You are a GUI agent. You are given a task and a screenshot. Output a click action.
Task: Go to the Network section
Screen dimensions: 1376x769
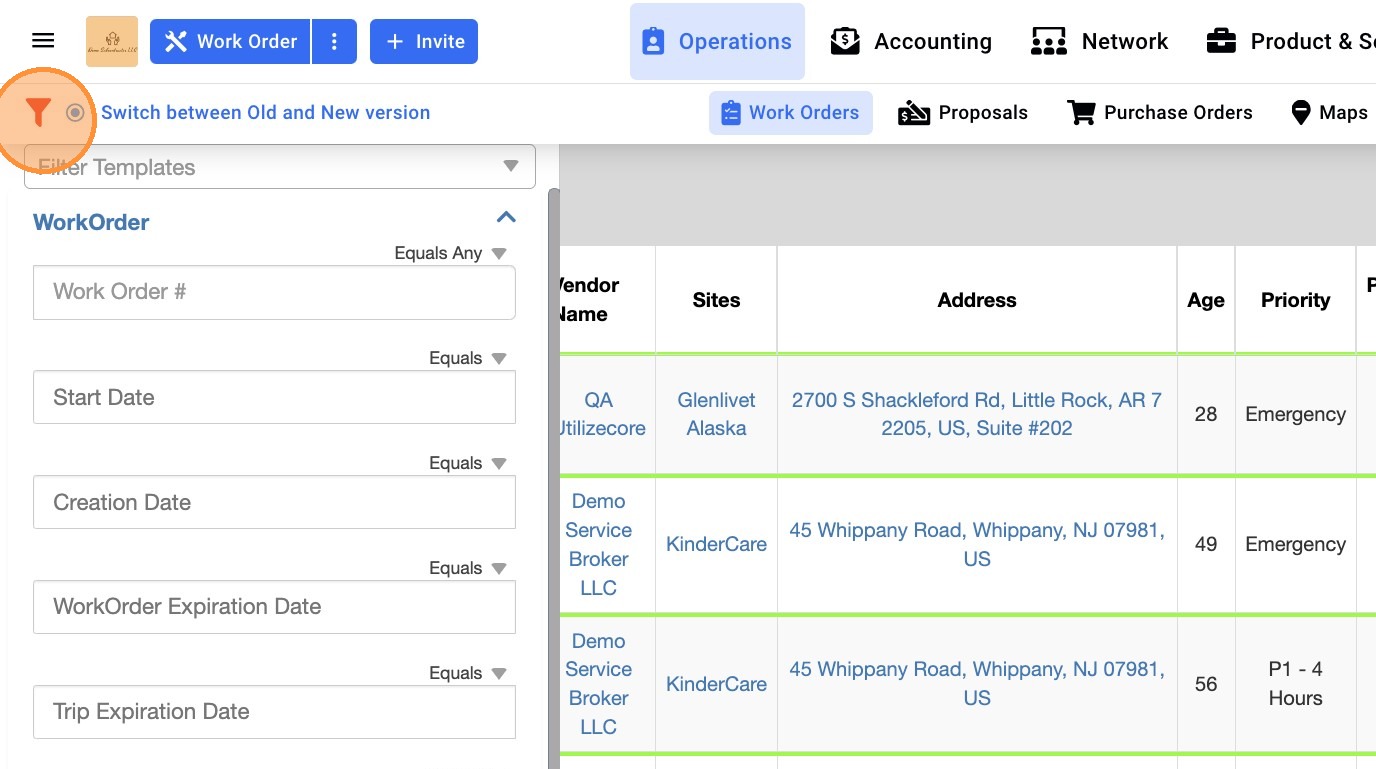[1099, 42]
